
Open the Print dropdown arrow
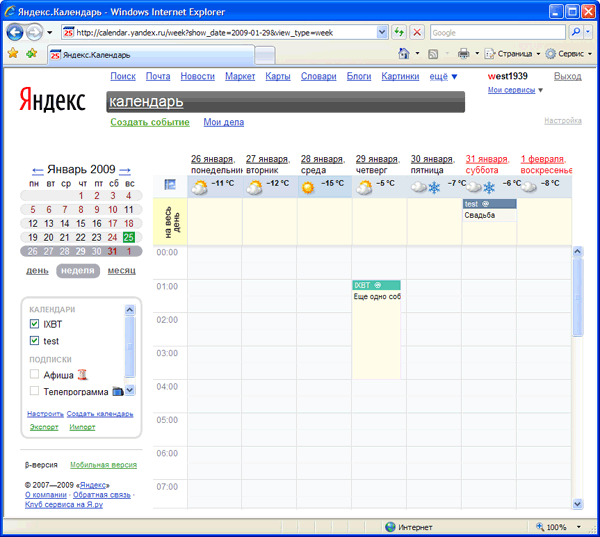(x=477, y=54)
